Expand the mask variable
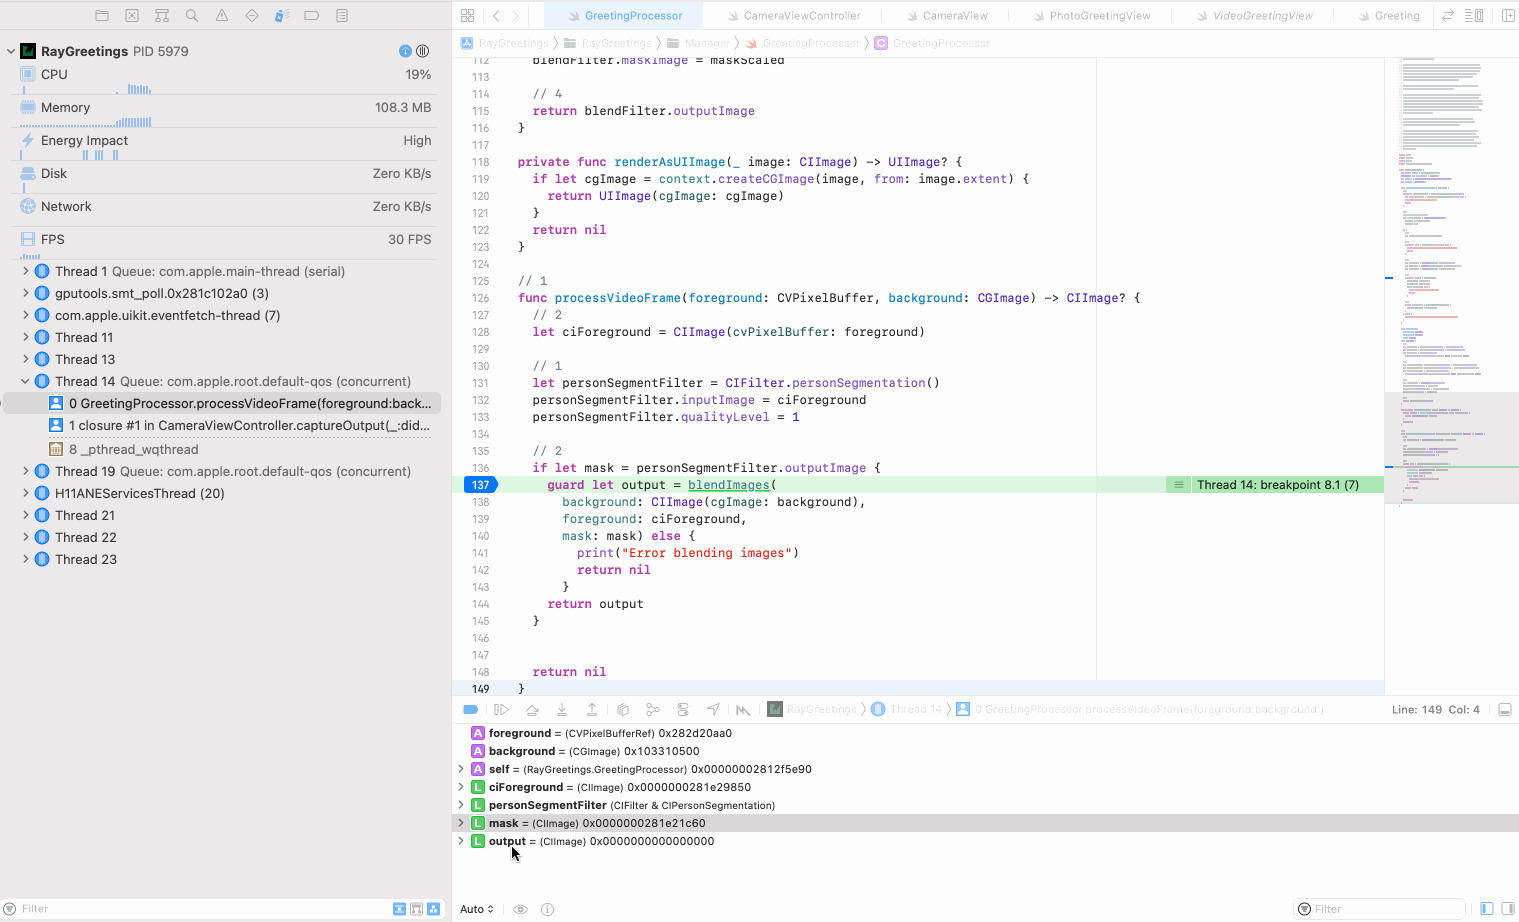Viewport: 1519px width, 922px height. click(461, 823)
